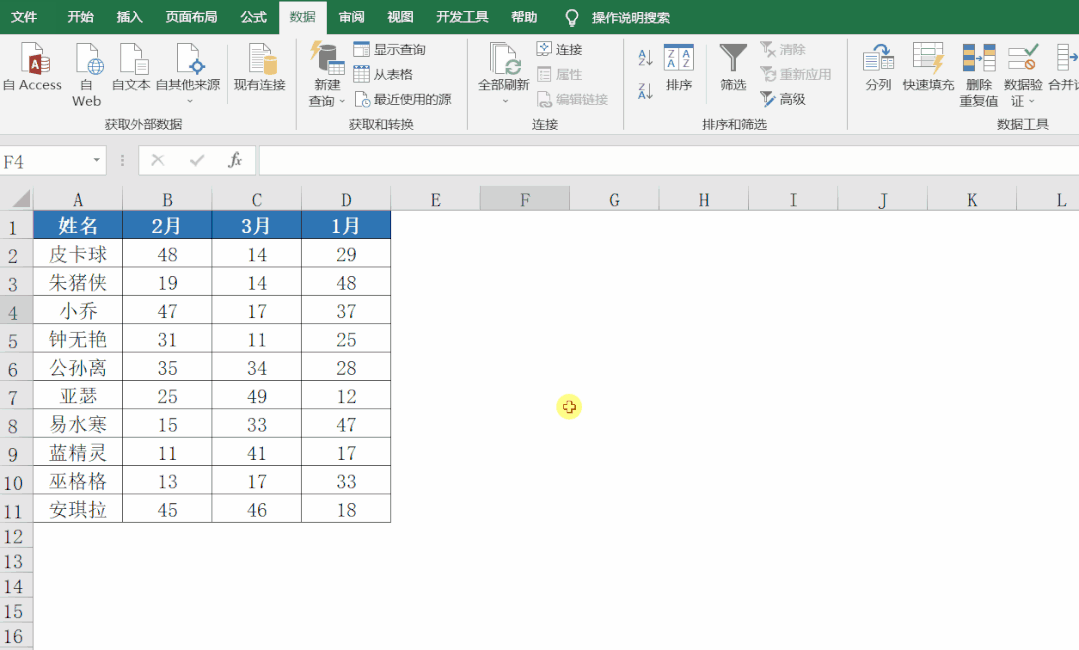
Task: Sort ascending A to Z
Action: pos(645,57)
